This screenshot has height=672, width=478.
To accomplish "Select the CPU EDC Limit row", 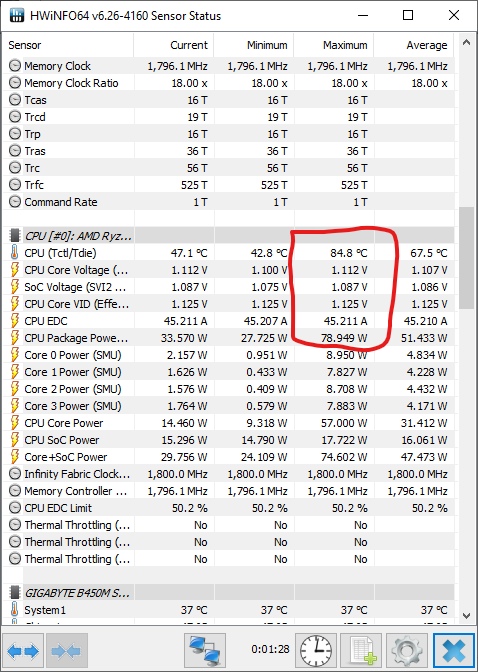I will tap(228, 508).
